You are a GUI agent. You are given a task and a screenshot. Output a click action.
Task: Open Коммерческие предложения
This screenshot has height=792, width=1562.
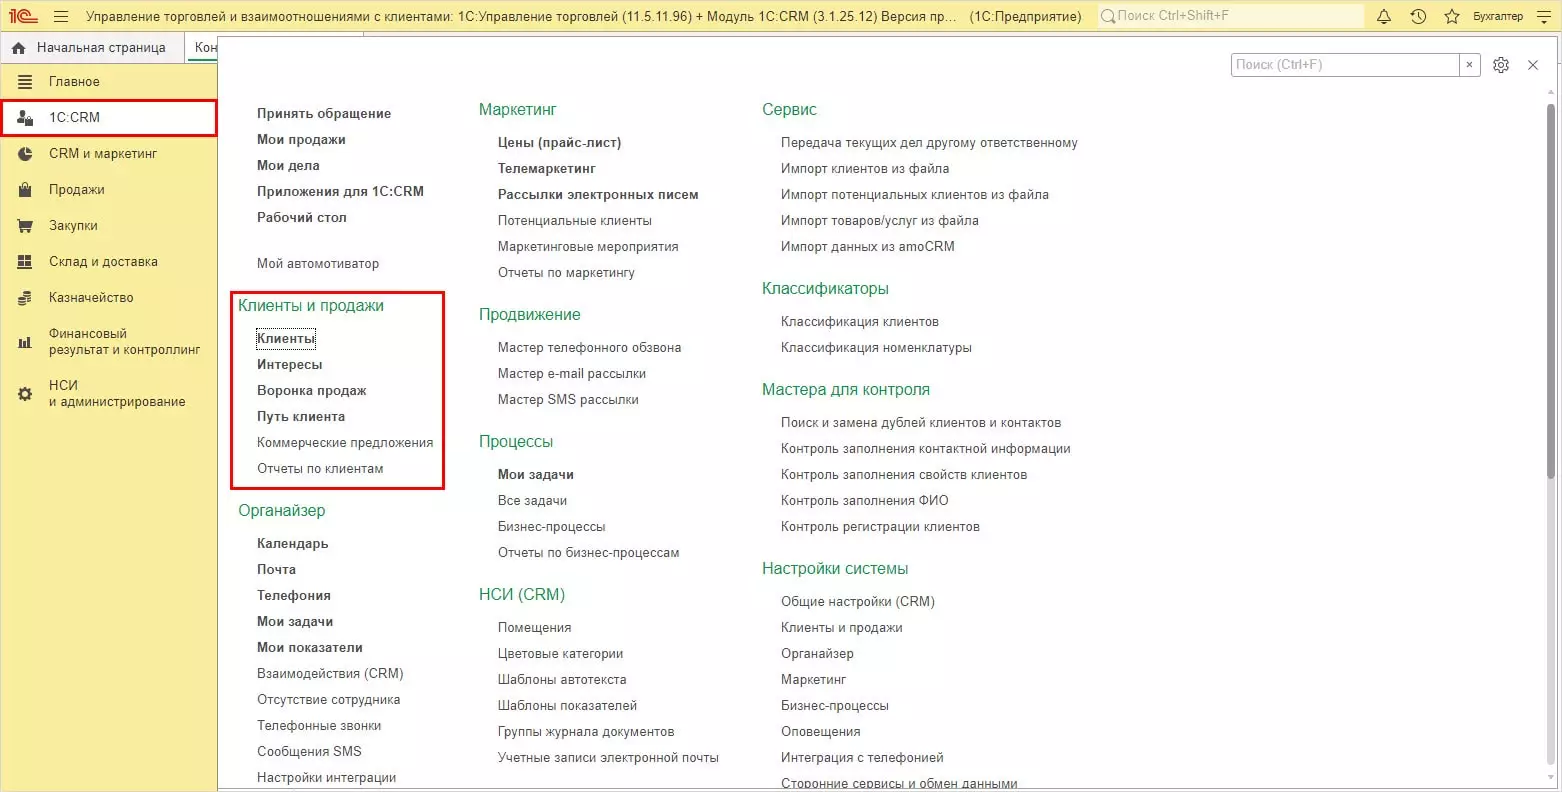pos(345,443)
